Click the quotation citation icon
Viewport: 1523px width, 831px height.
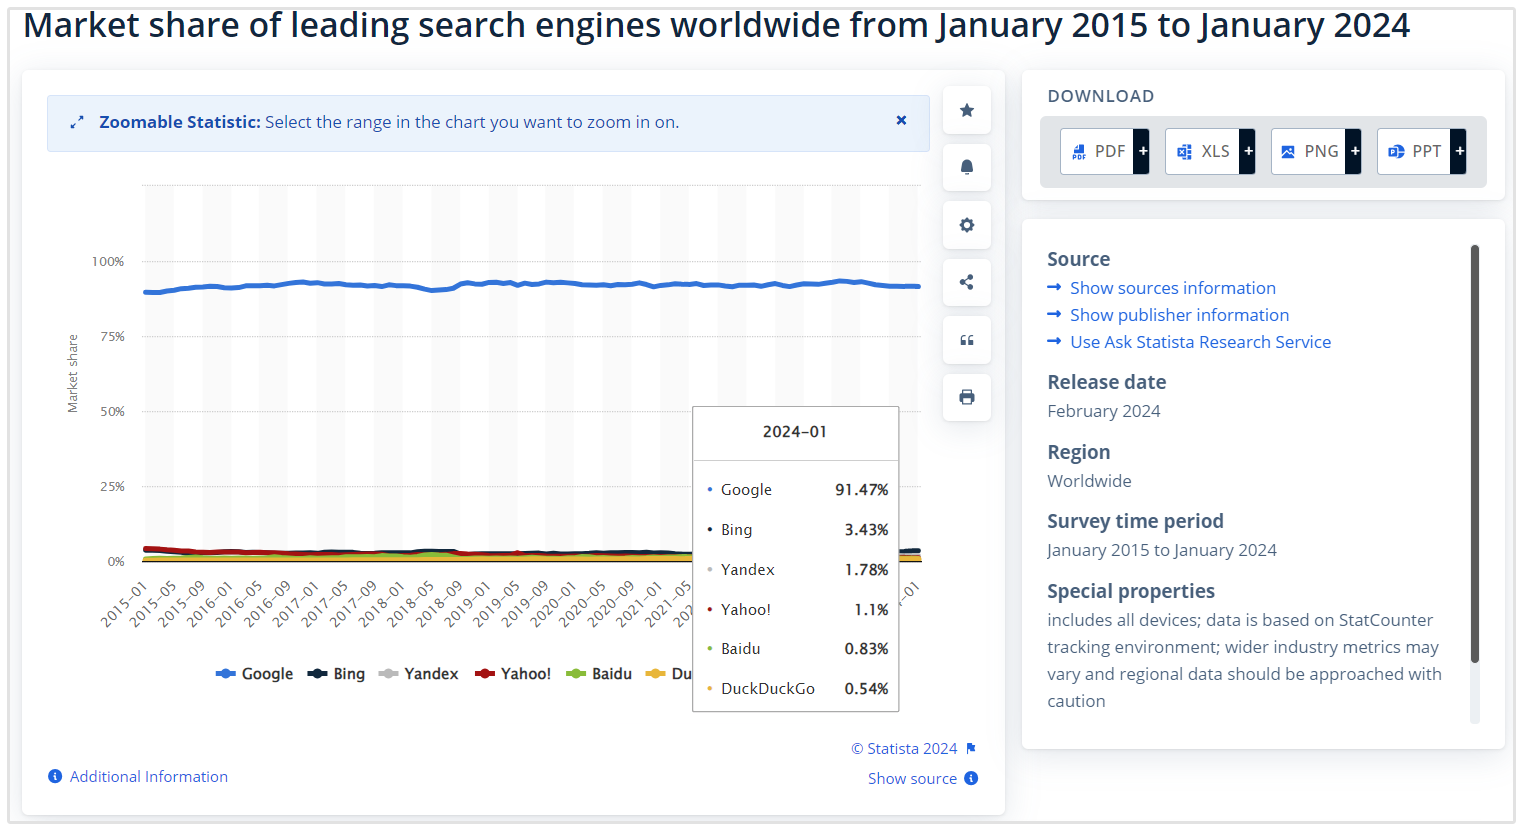tap(966, 340)
